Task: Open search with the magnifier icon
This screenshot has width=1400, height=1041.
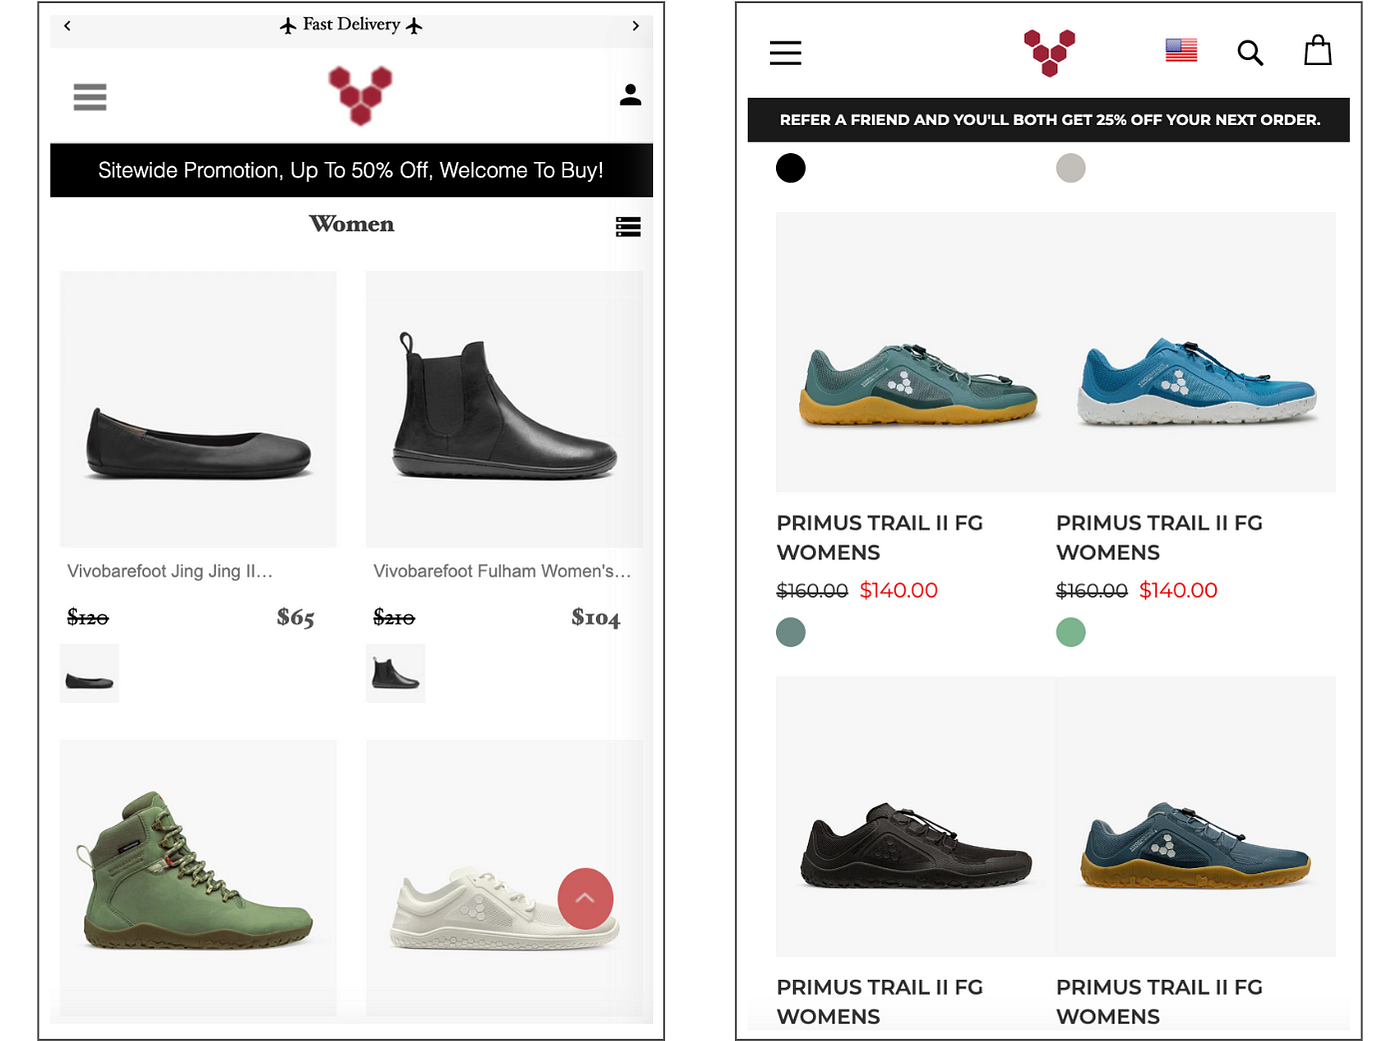Action: pos(1250,52)
